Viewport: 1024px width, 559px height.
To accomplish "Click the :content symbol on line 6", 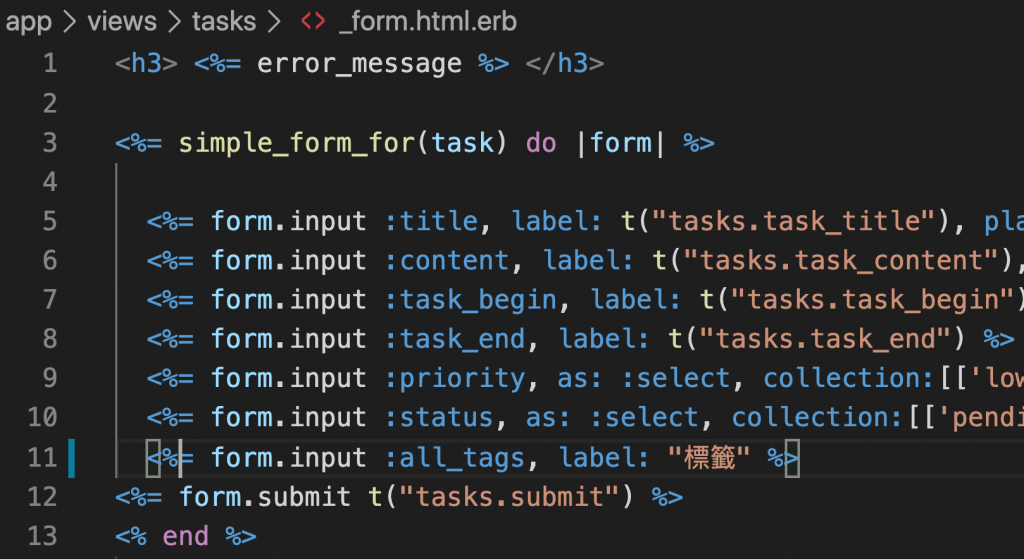I will pos(447,261).
